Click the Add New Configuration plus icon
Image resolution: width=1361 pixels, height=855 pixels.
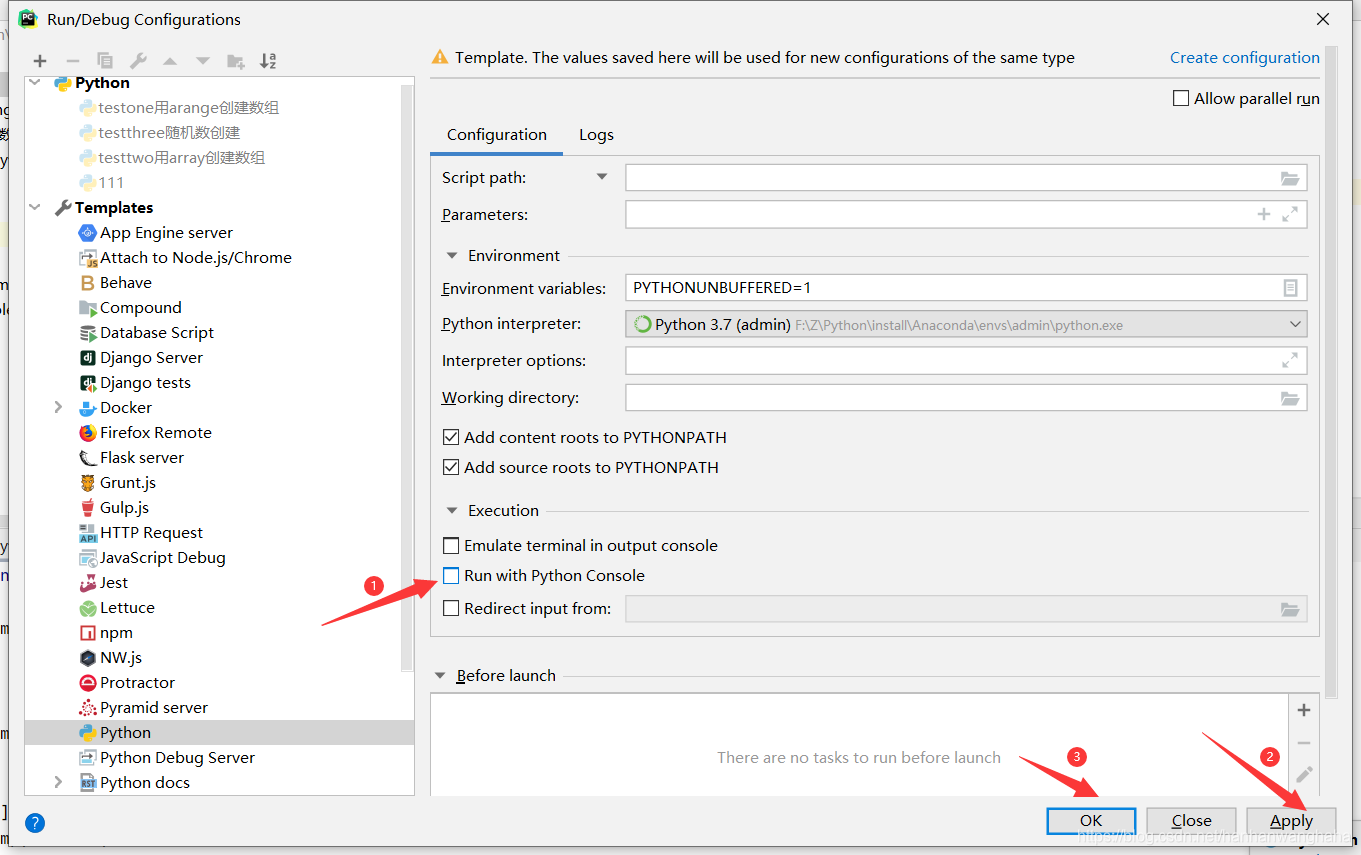pyautogui.click(x=40, y=61)
